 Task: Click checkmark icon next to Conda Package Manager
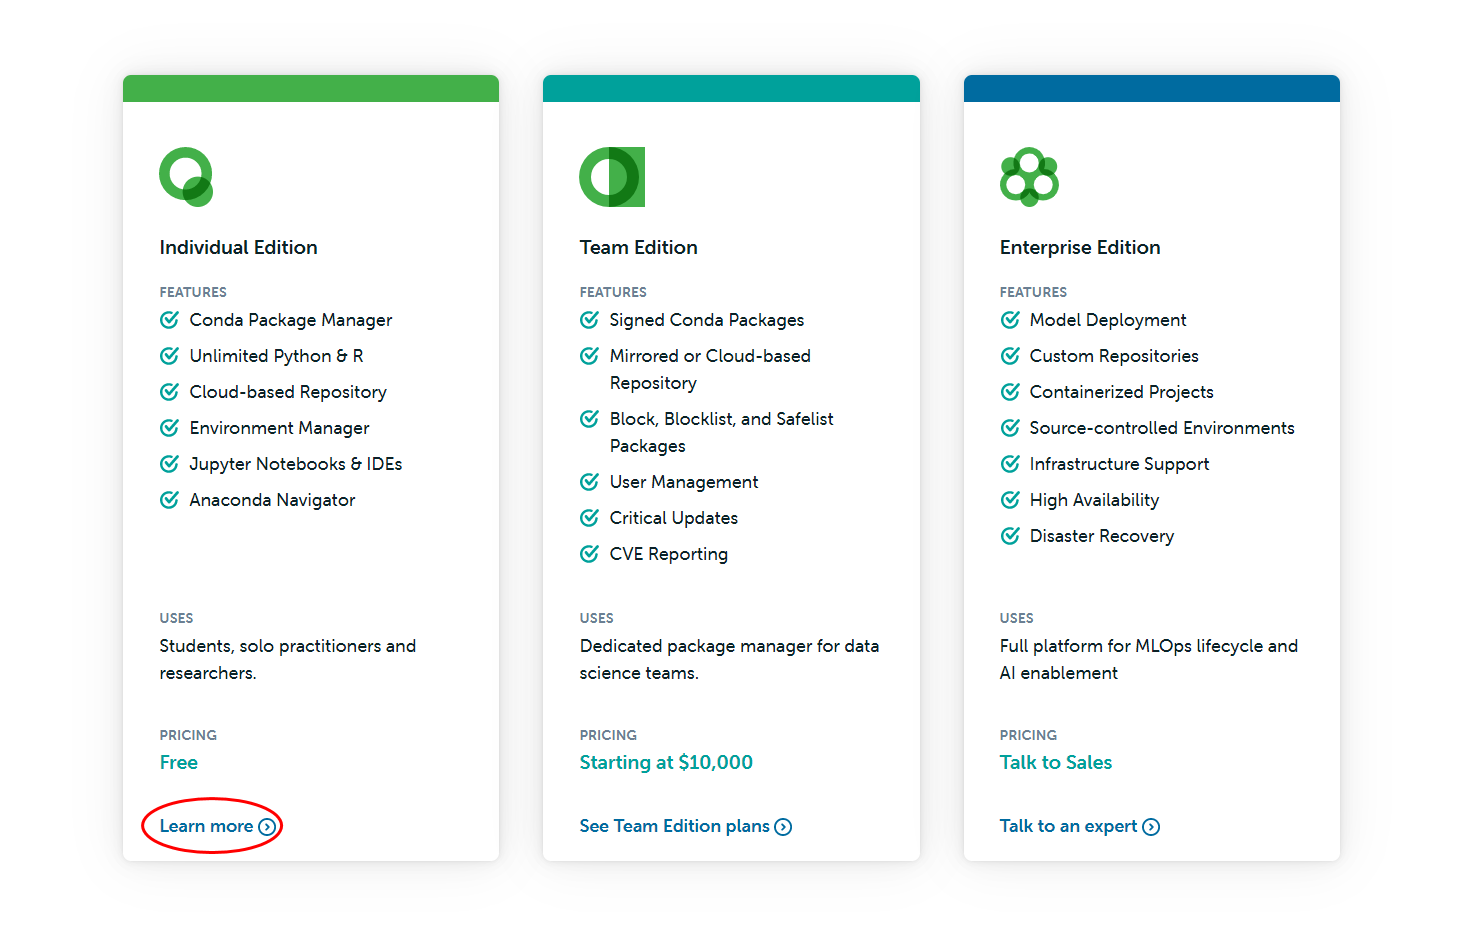point(170,320)
